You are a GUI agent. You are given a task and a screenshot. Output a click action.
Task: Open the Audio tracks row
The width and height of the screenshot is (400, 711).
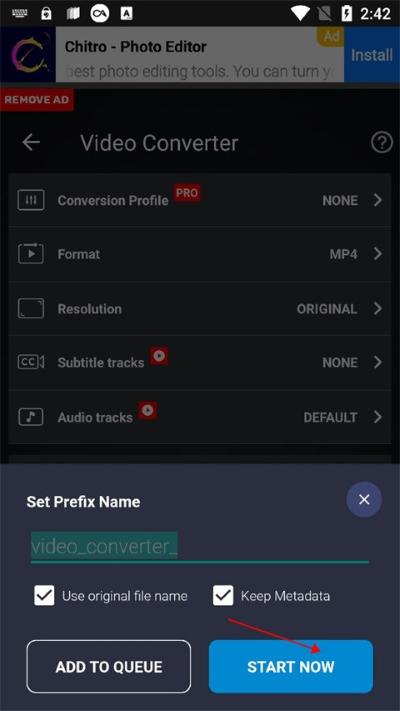pos(200,417)
